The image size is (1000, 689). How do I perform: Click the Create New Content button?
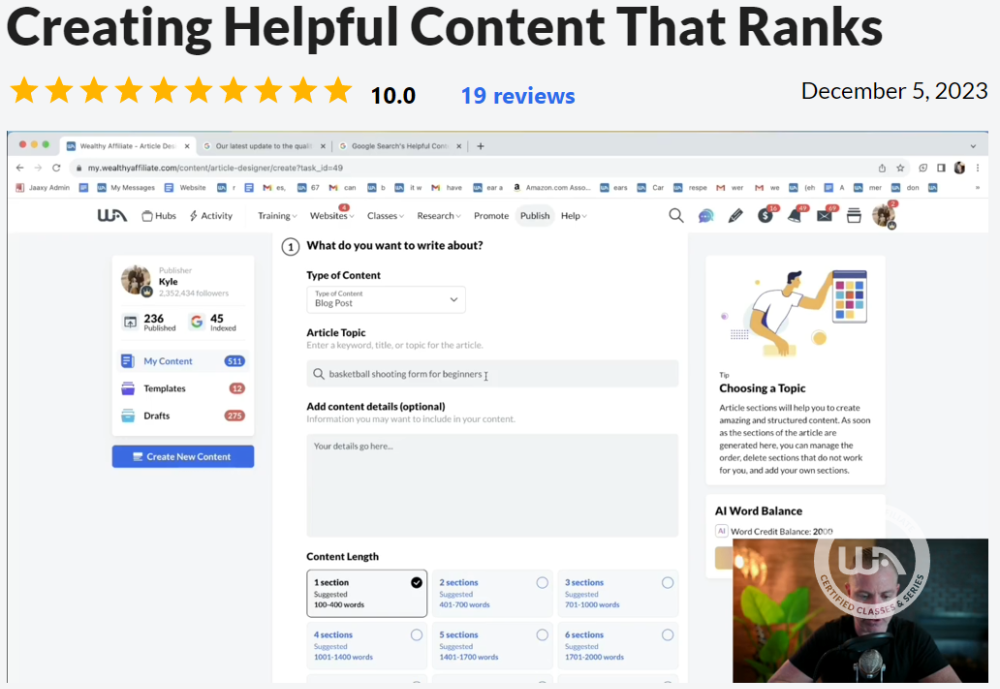click(183, 456)
